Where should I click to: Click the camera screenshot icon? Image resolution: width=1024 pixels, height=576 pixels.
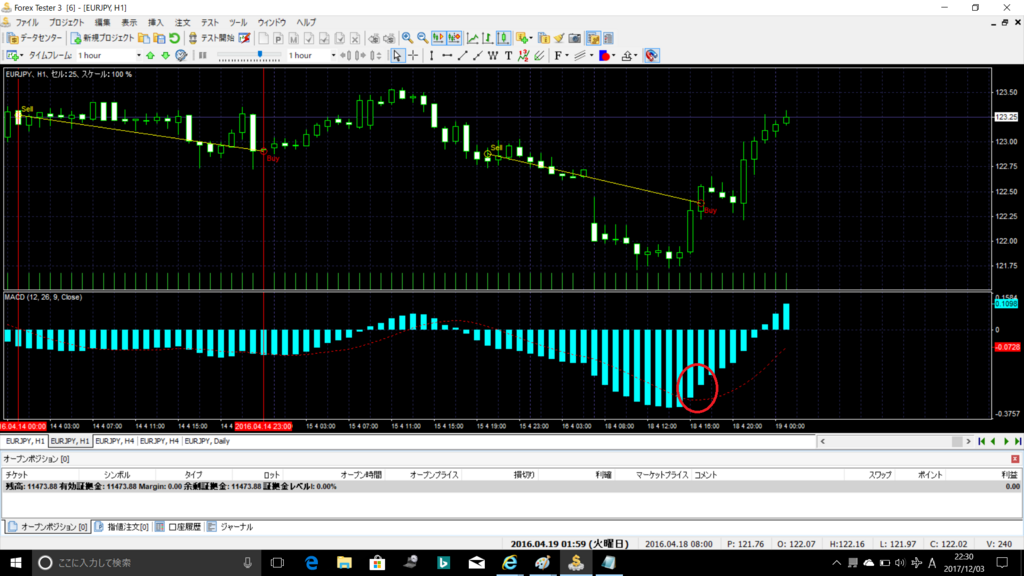tap(575, 39)
